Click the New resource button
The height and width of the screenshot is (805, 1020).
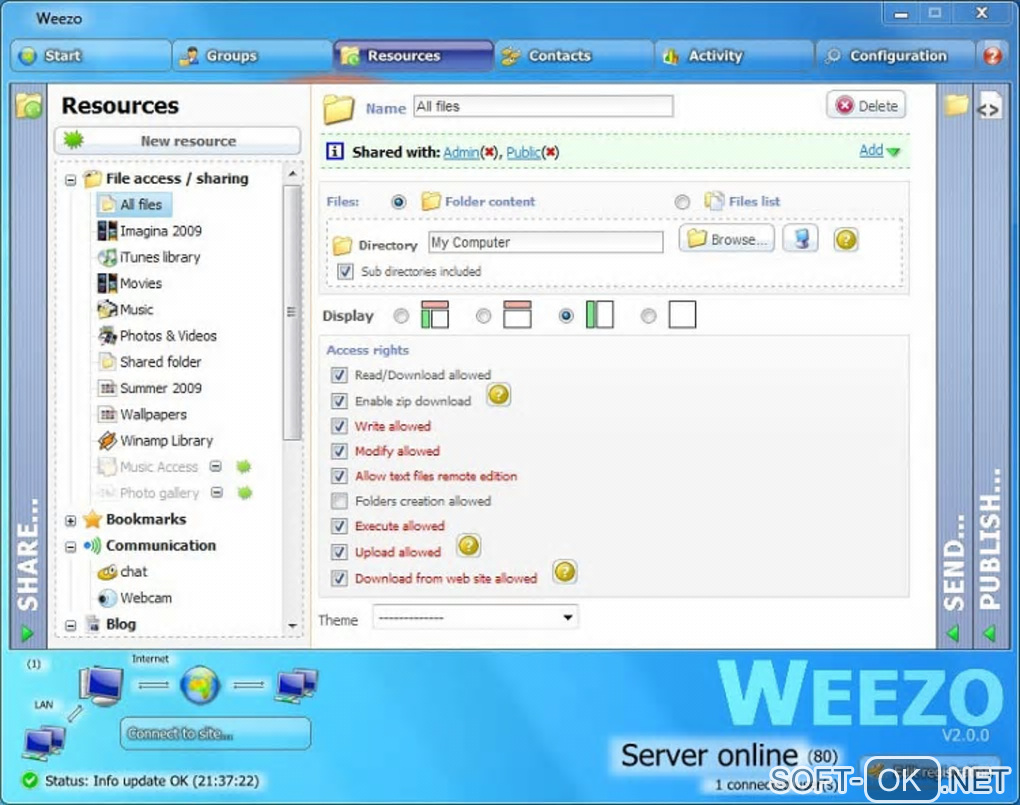point(178,141)
